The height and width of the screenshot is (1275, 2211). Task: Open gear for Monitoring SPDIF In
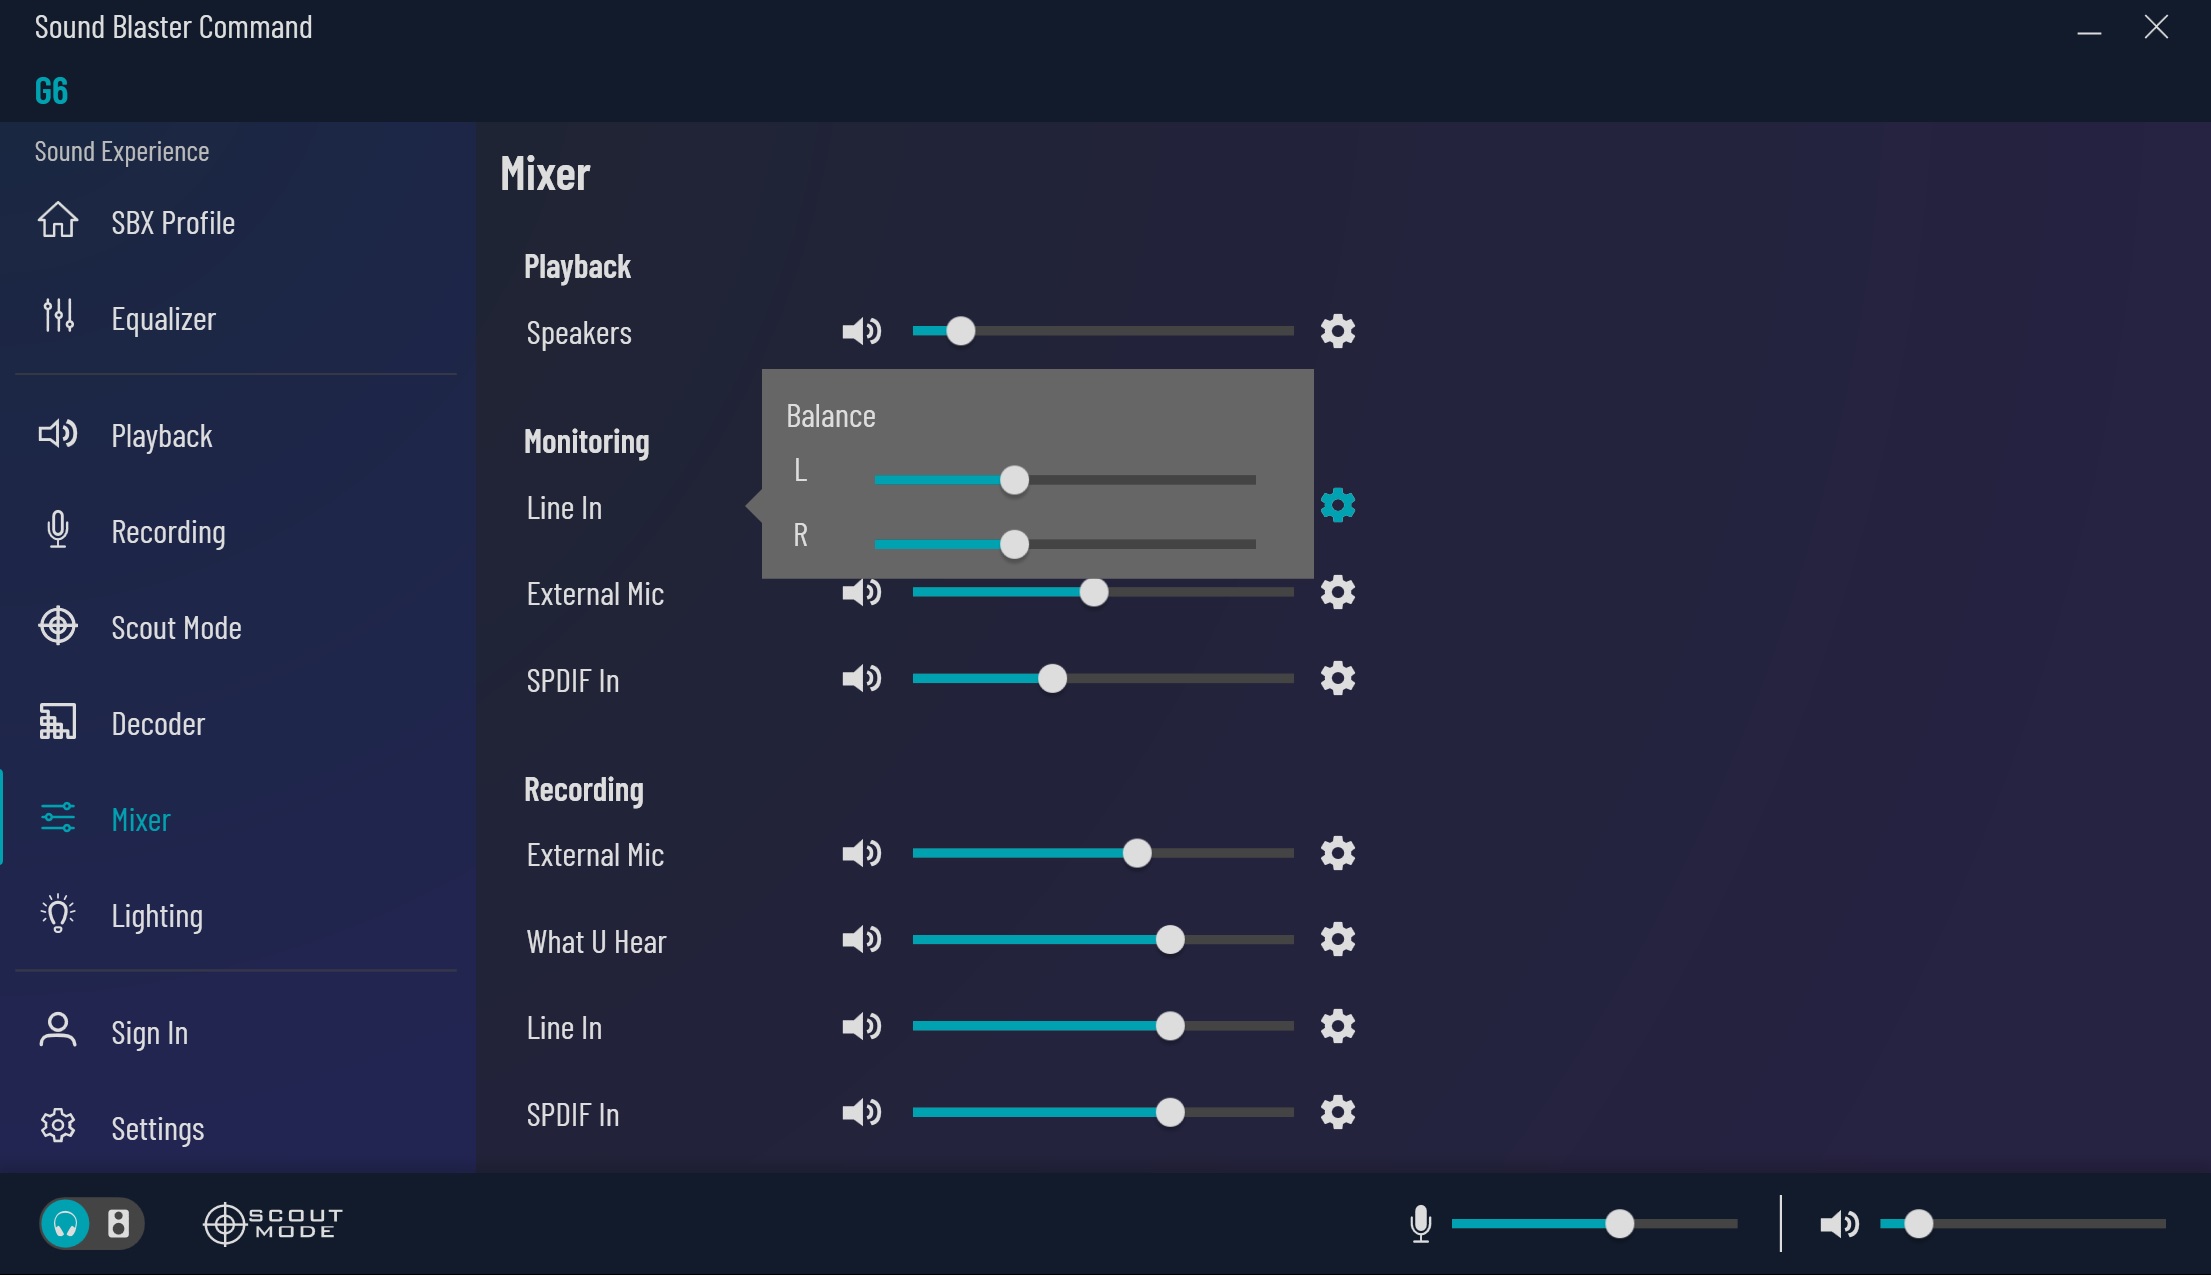[x=1338, y=678]
